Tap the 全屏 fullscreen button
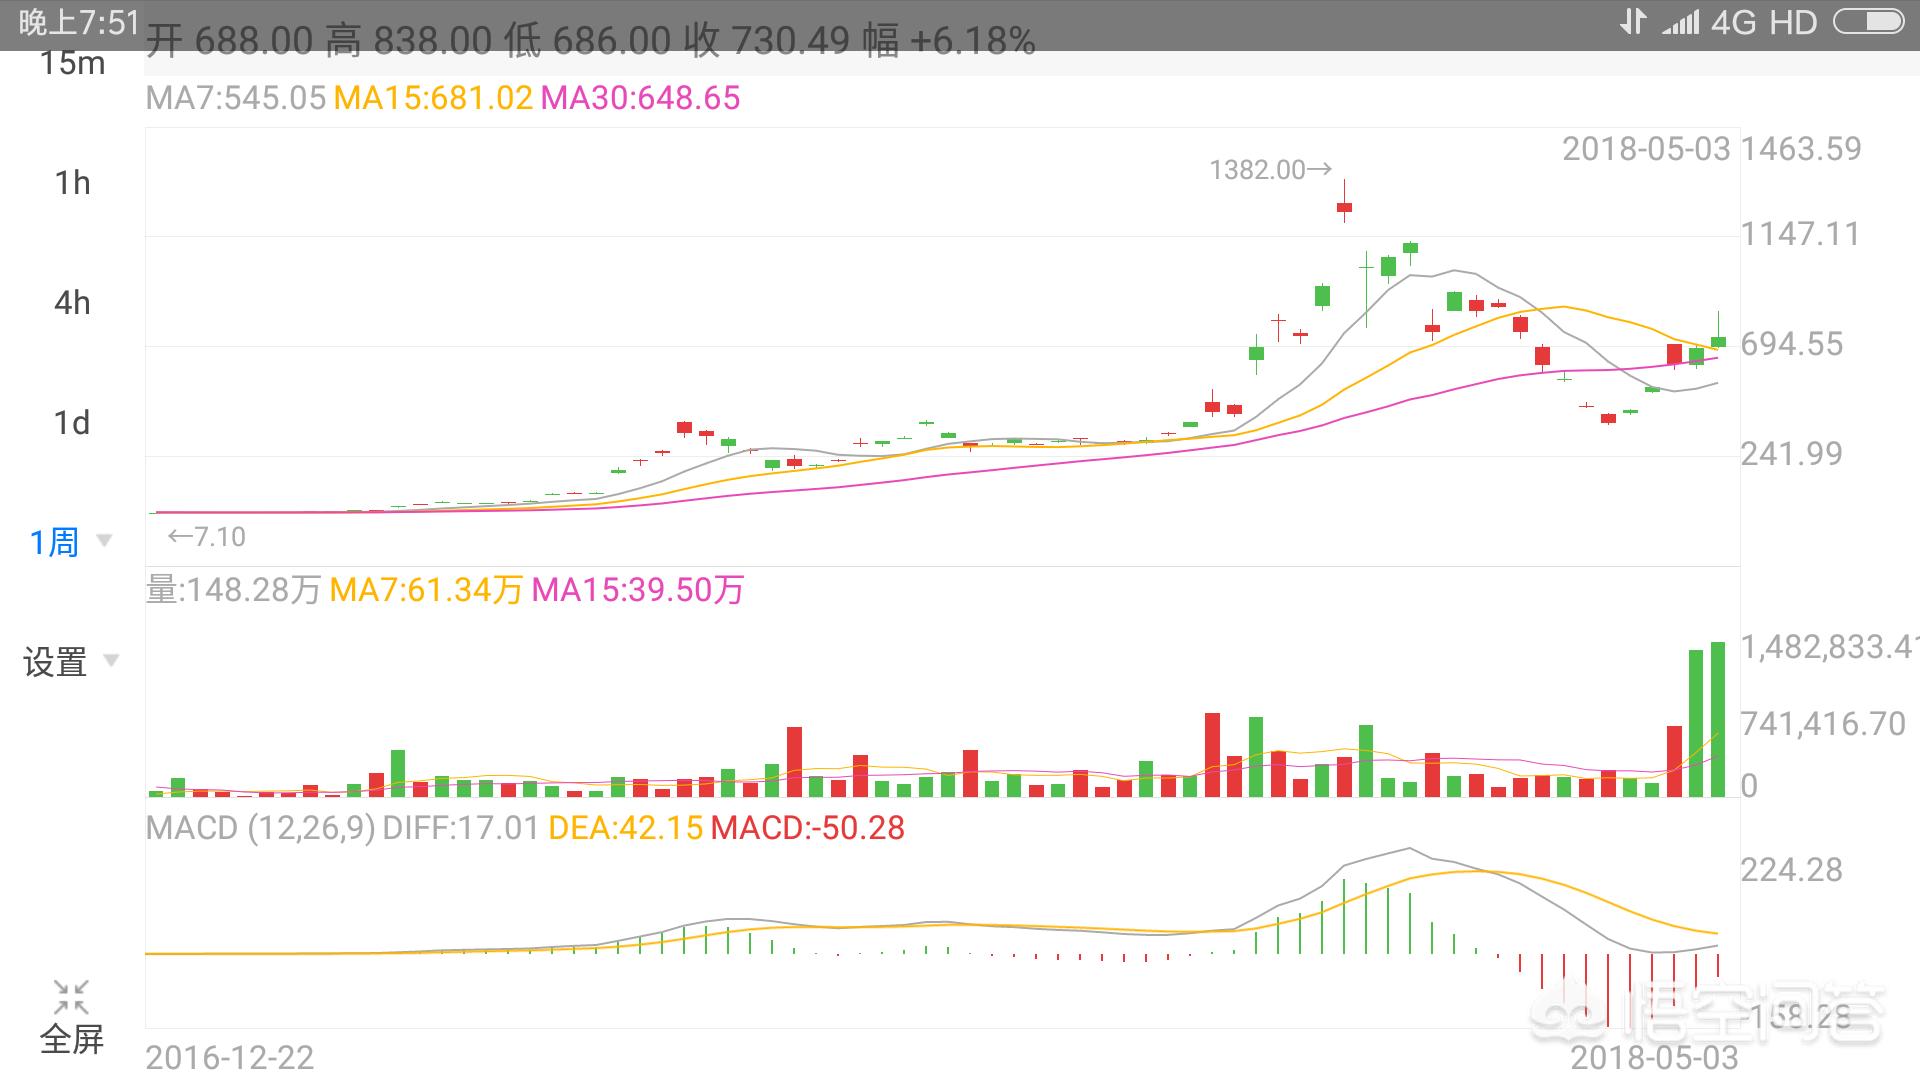 coord(72,1039)
